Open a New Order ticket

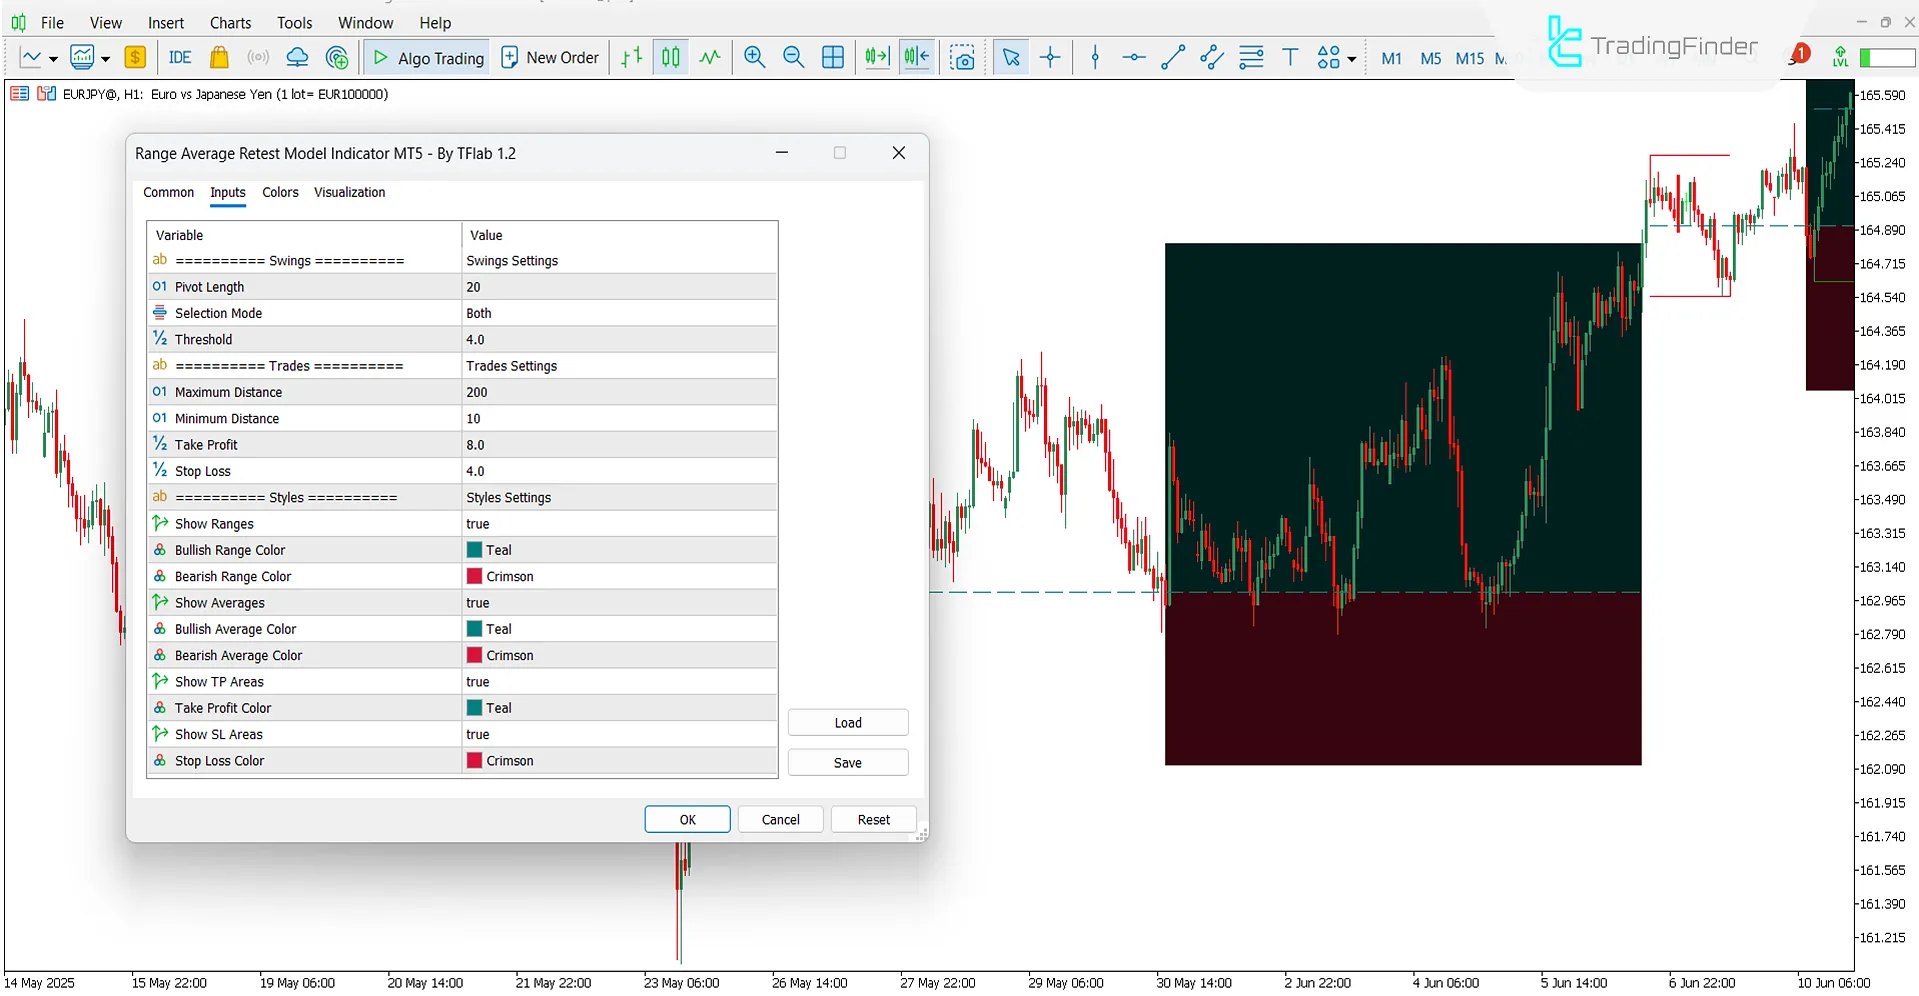coord(549,57)
